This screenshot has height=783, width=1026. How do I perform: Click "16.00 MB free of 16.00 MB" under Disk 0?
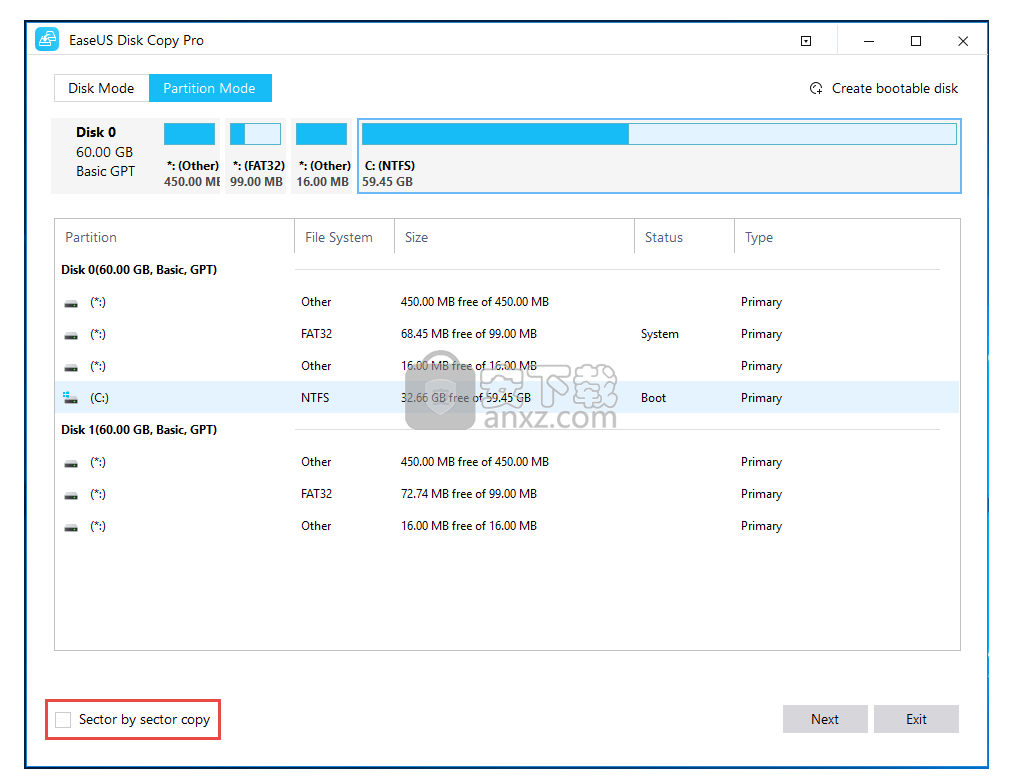pos(469,366)
